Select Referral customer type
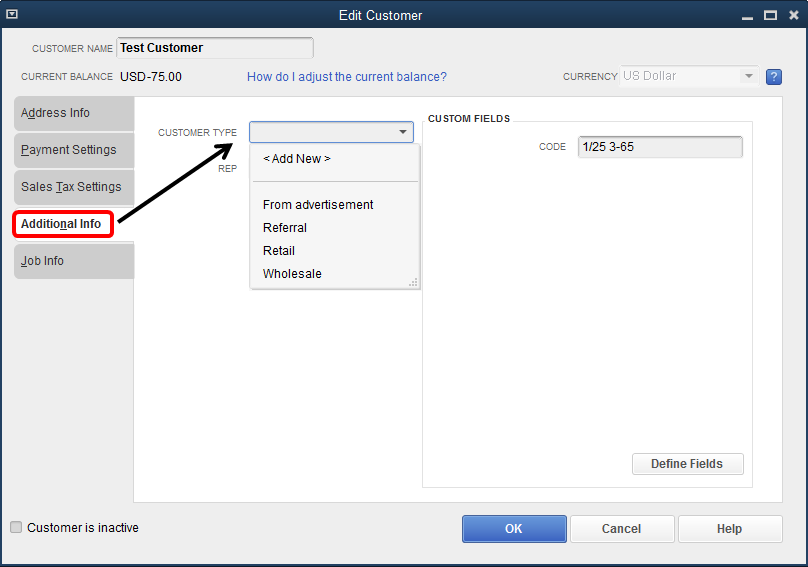808x567 pixels. pos(284,228)
